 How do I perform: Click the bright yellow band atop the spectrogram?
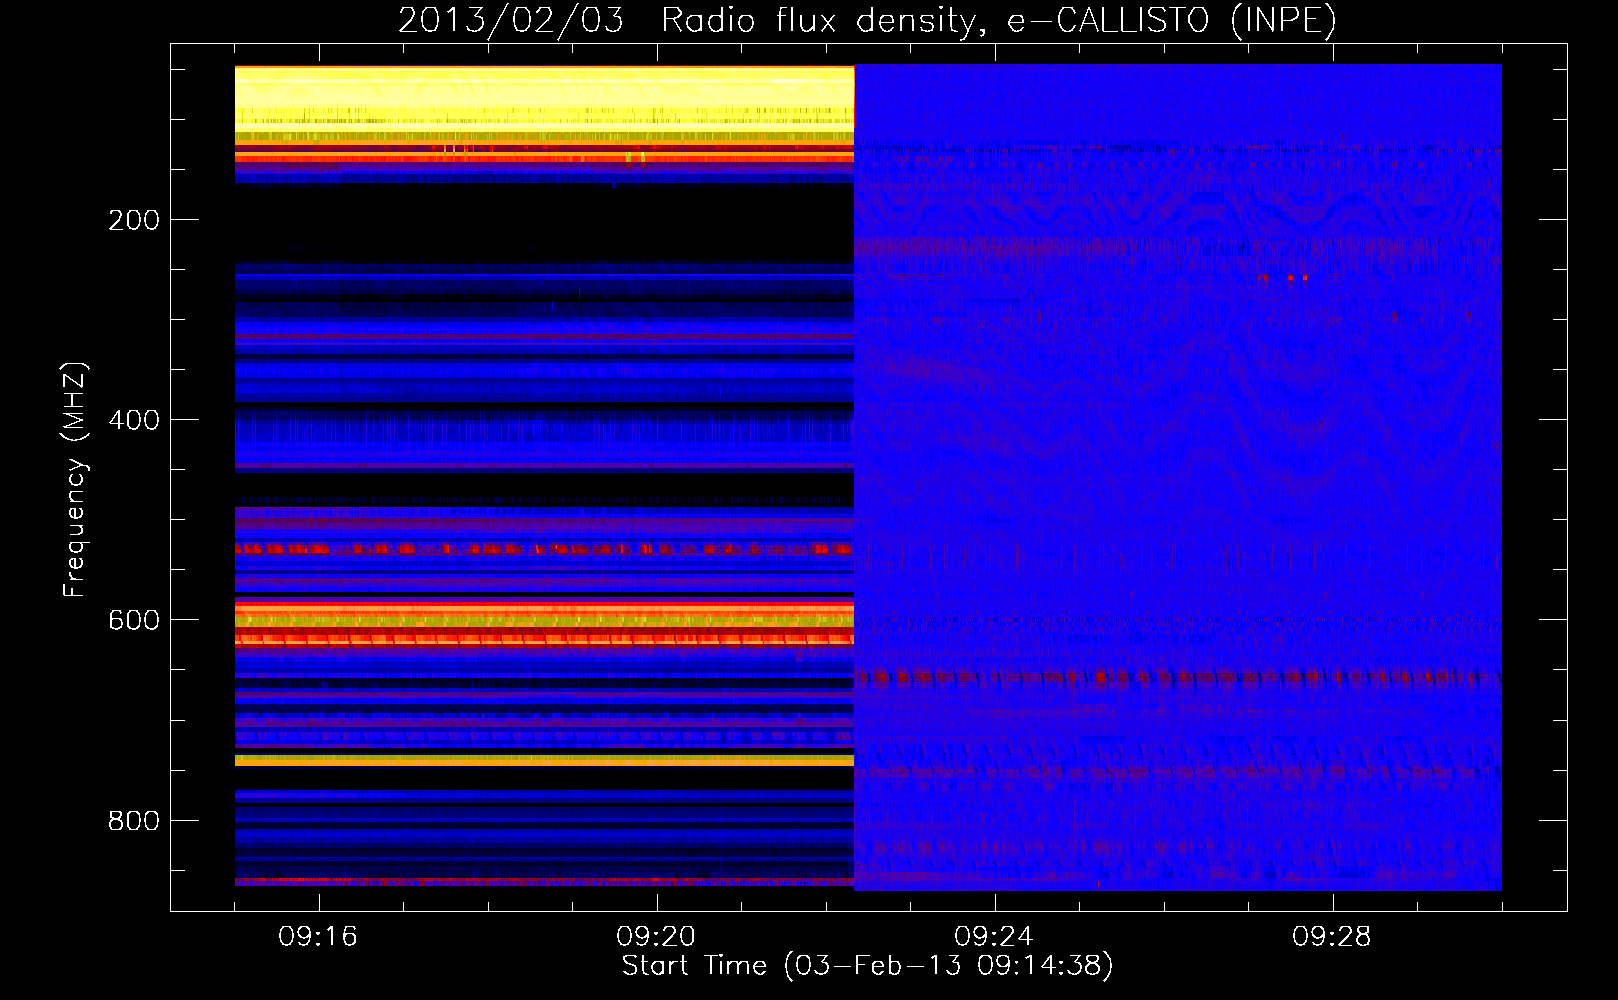click(x=544, y=97)
